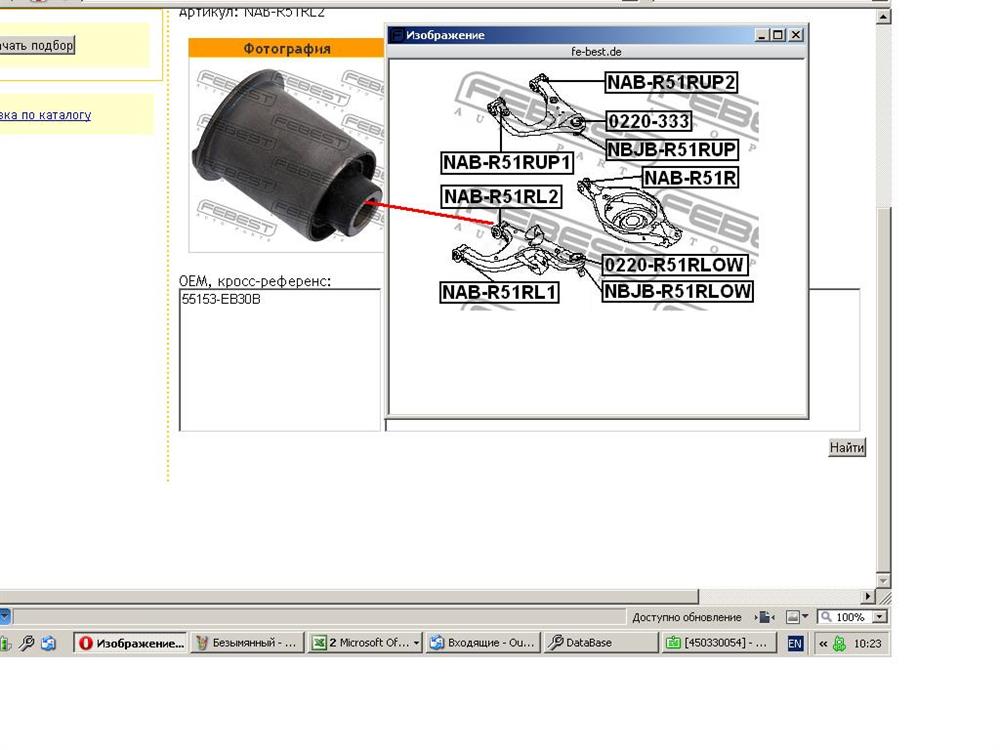
Task: Click the horizontal scrollbar right arrow
Action: (x=867, y=597)
